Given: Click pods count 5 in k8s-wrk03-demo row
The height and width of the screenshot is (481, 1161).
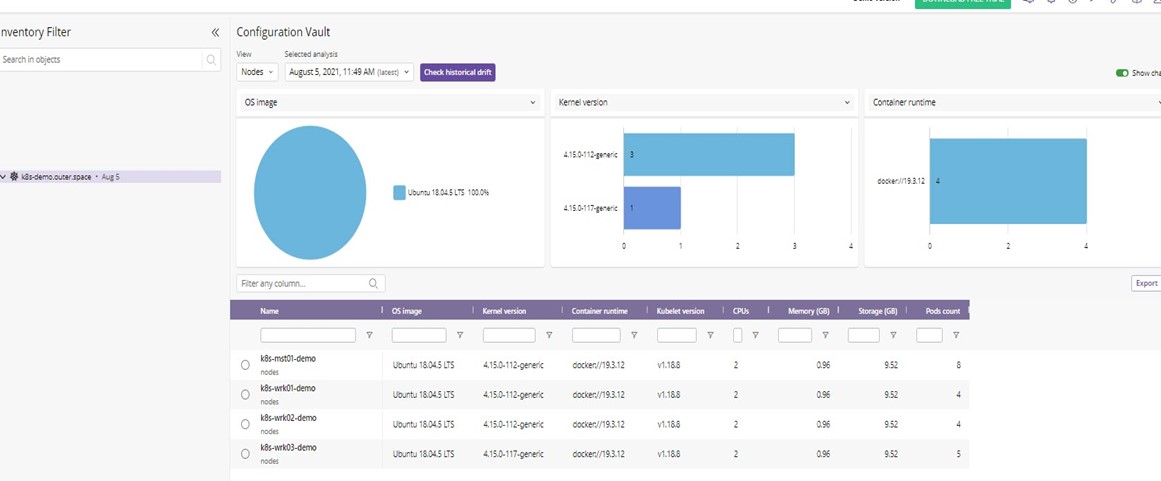Looking at the screenshot, I should click(x=958, y=454).
